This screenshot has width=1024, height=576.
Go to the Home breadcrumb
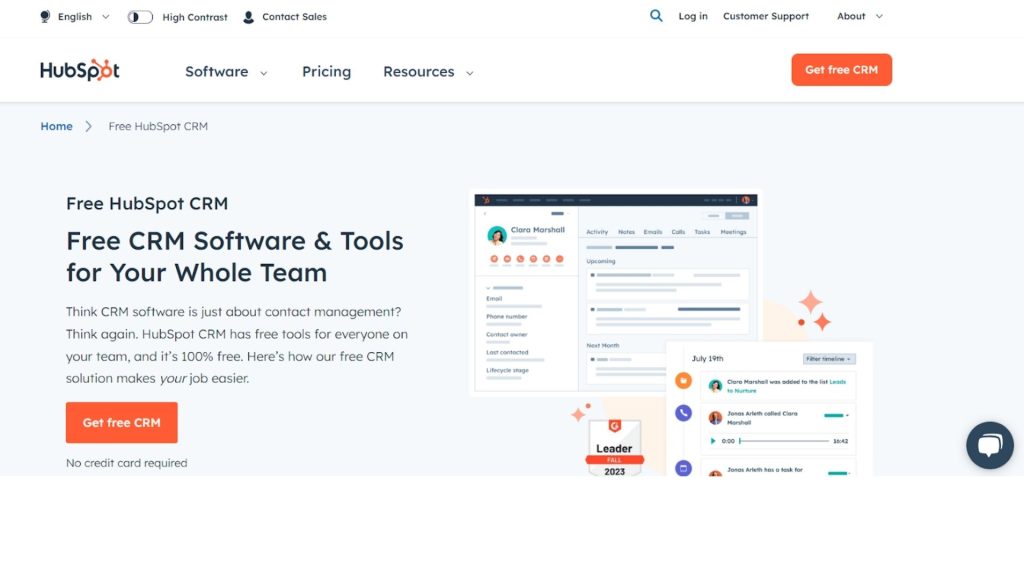click(56, 126)
